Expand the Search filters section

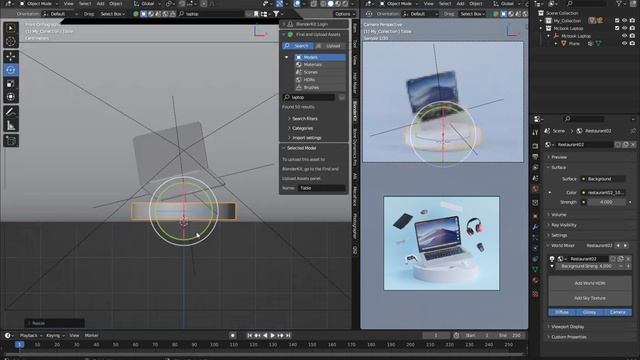304,118
